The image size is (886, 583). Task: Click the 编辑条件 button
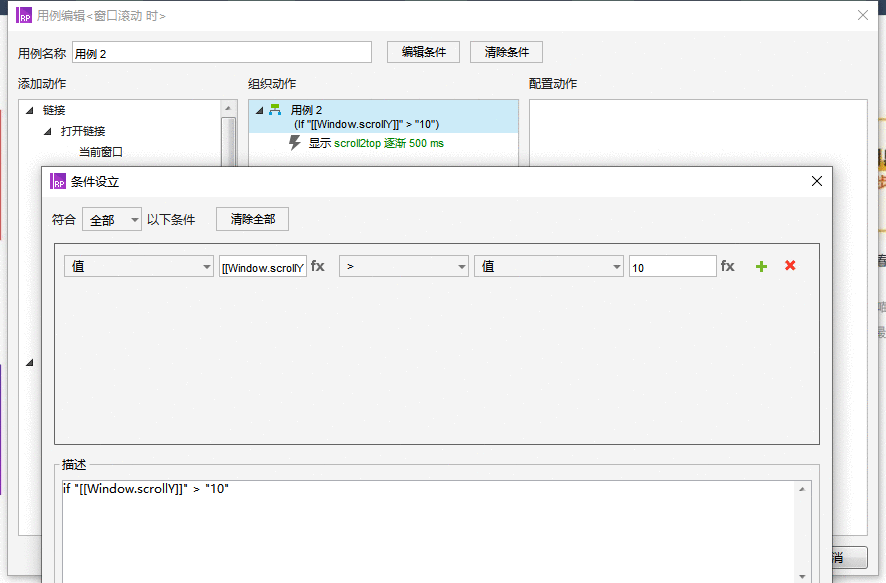tap(423, 52)
